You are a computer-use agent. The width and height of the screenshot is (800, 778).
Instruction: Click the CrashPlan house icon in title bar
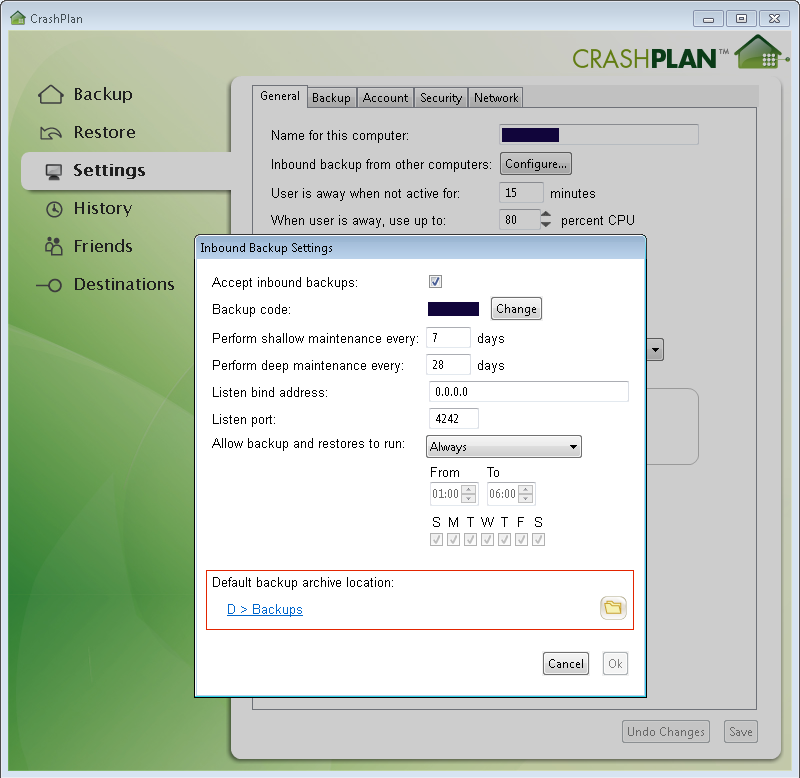coord(18,18)
